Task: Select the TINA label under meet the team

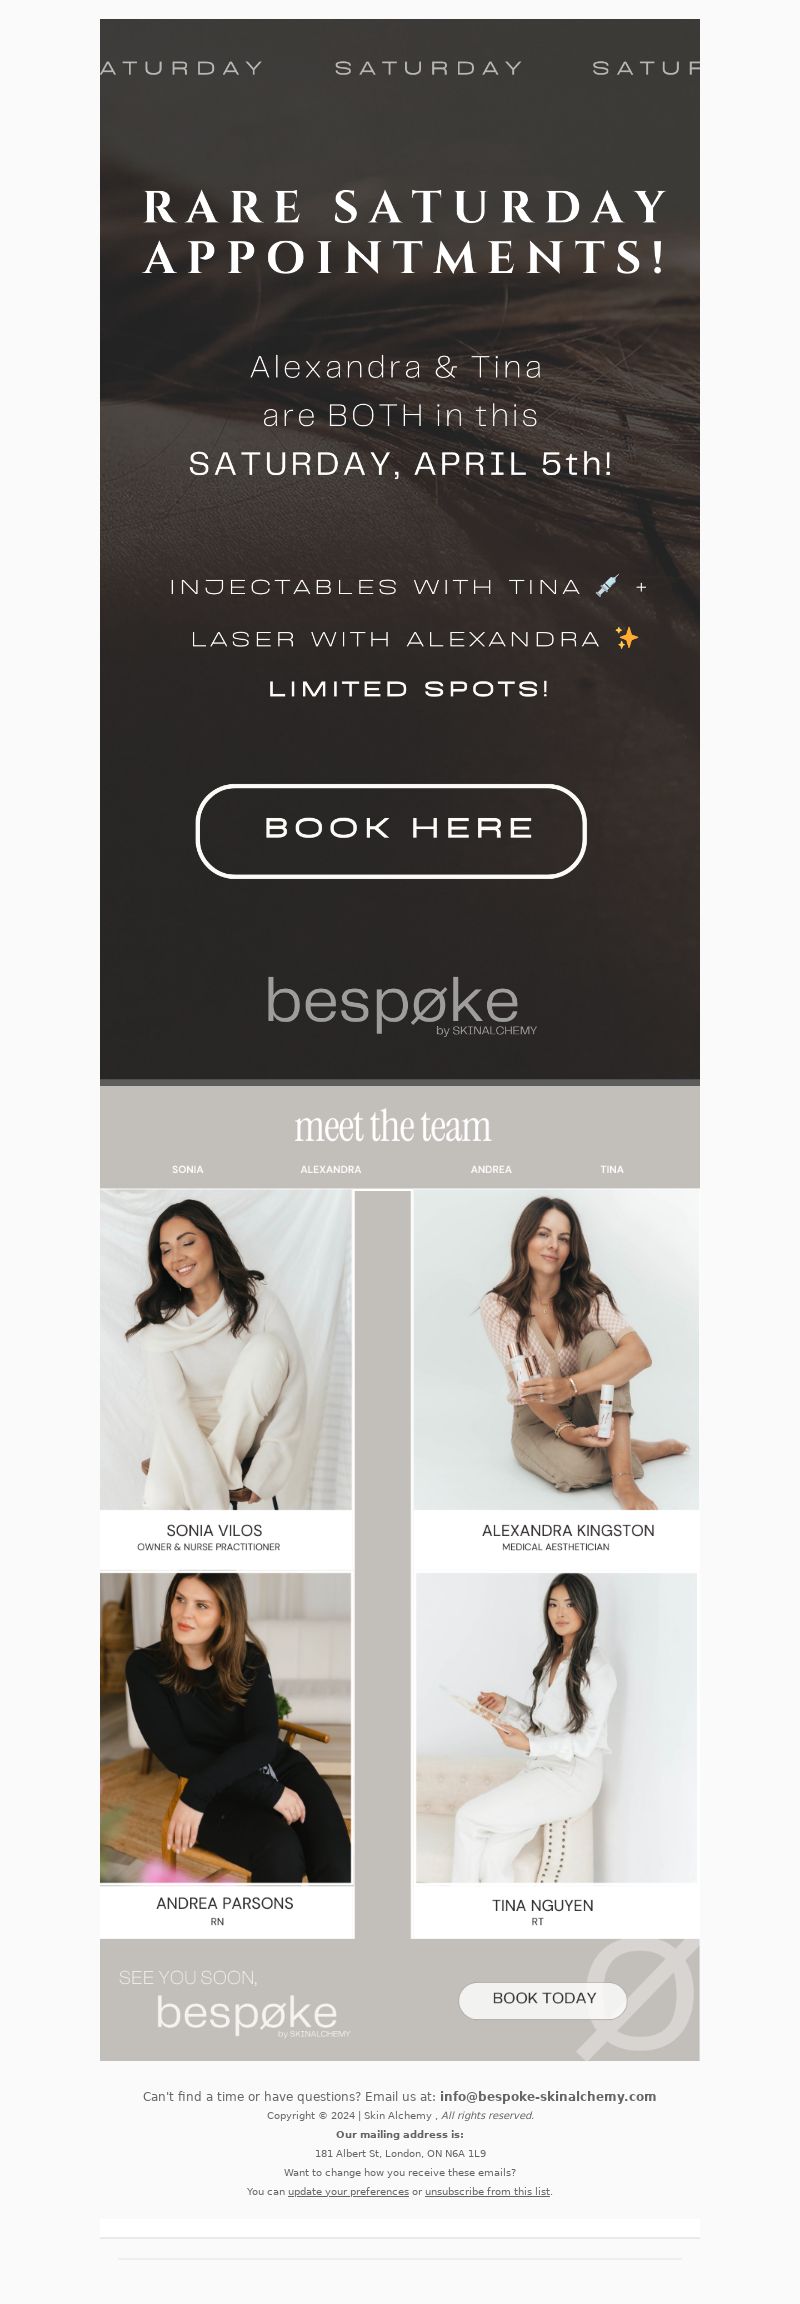Action: point(612,1169)
